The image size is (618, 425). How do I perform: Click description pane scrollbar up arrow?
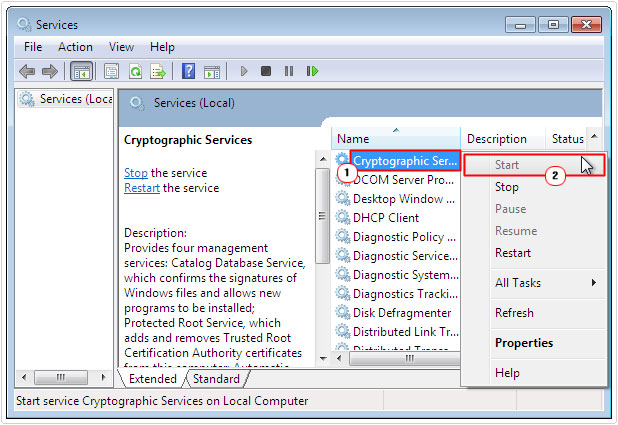coord(323,159)
